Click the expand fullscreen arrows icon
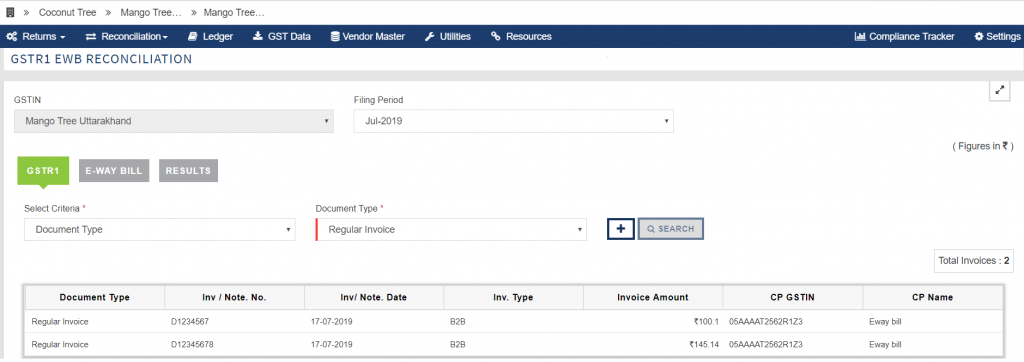 [x=1000, y=91]
